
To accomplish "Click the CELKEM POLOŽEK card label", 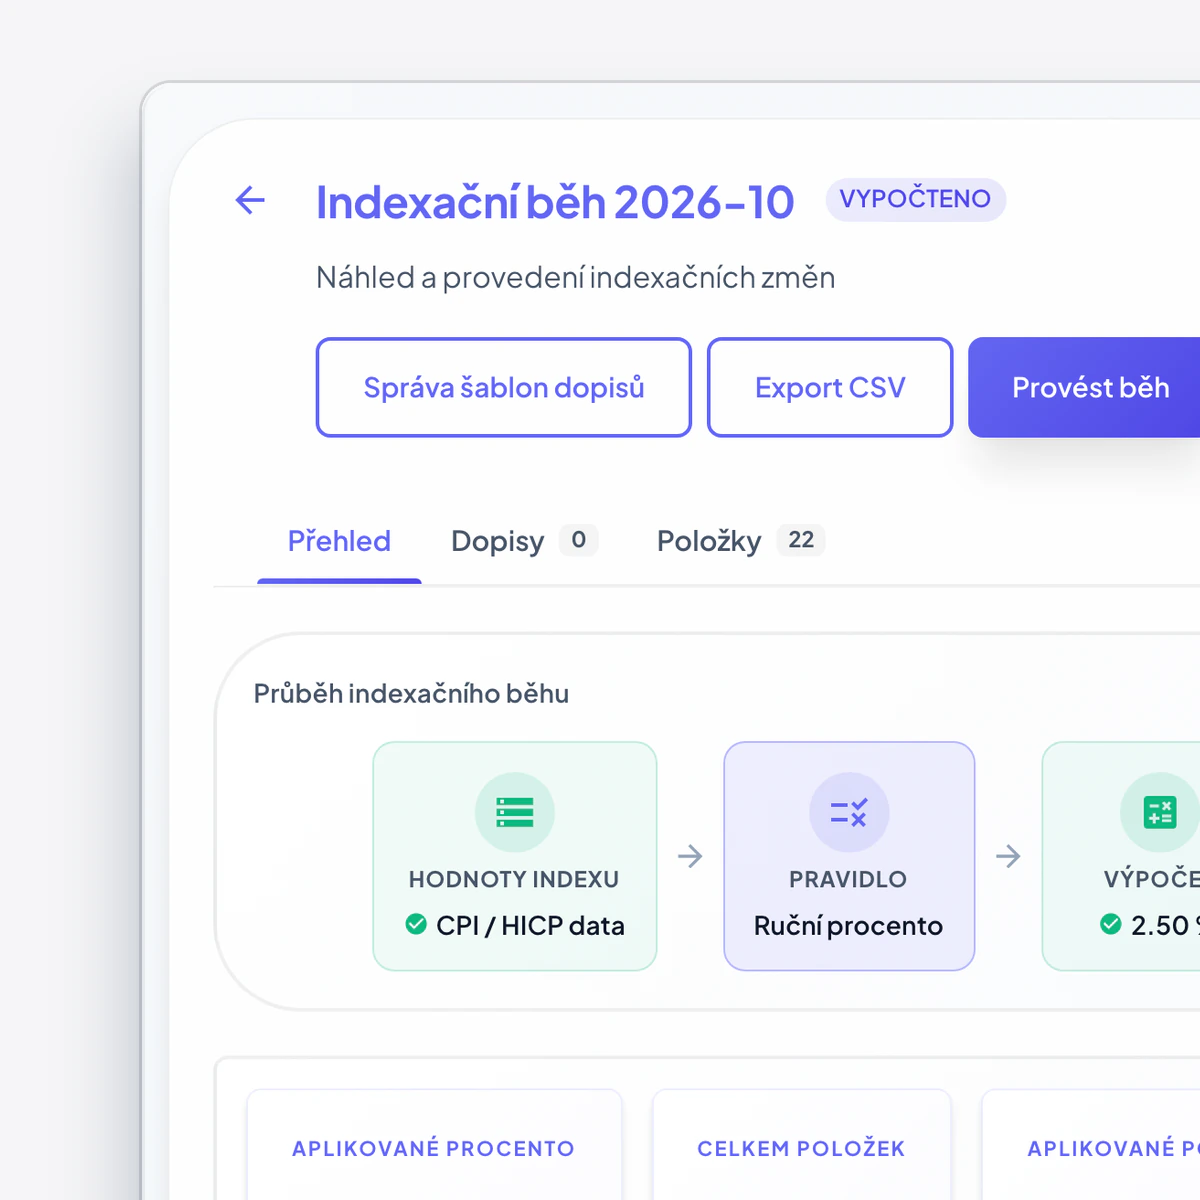I will tap(801, 1148).
